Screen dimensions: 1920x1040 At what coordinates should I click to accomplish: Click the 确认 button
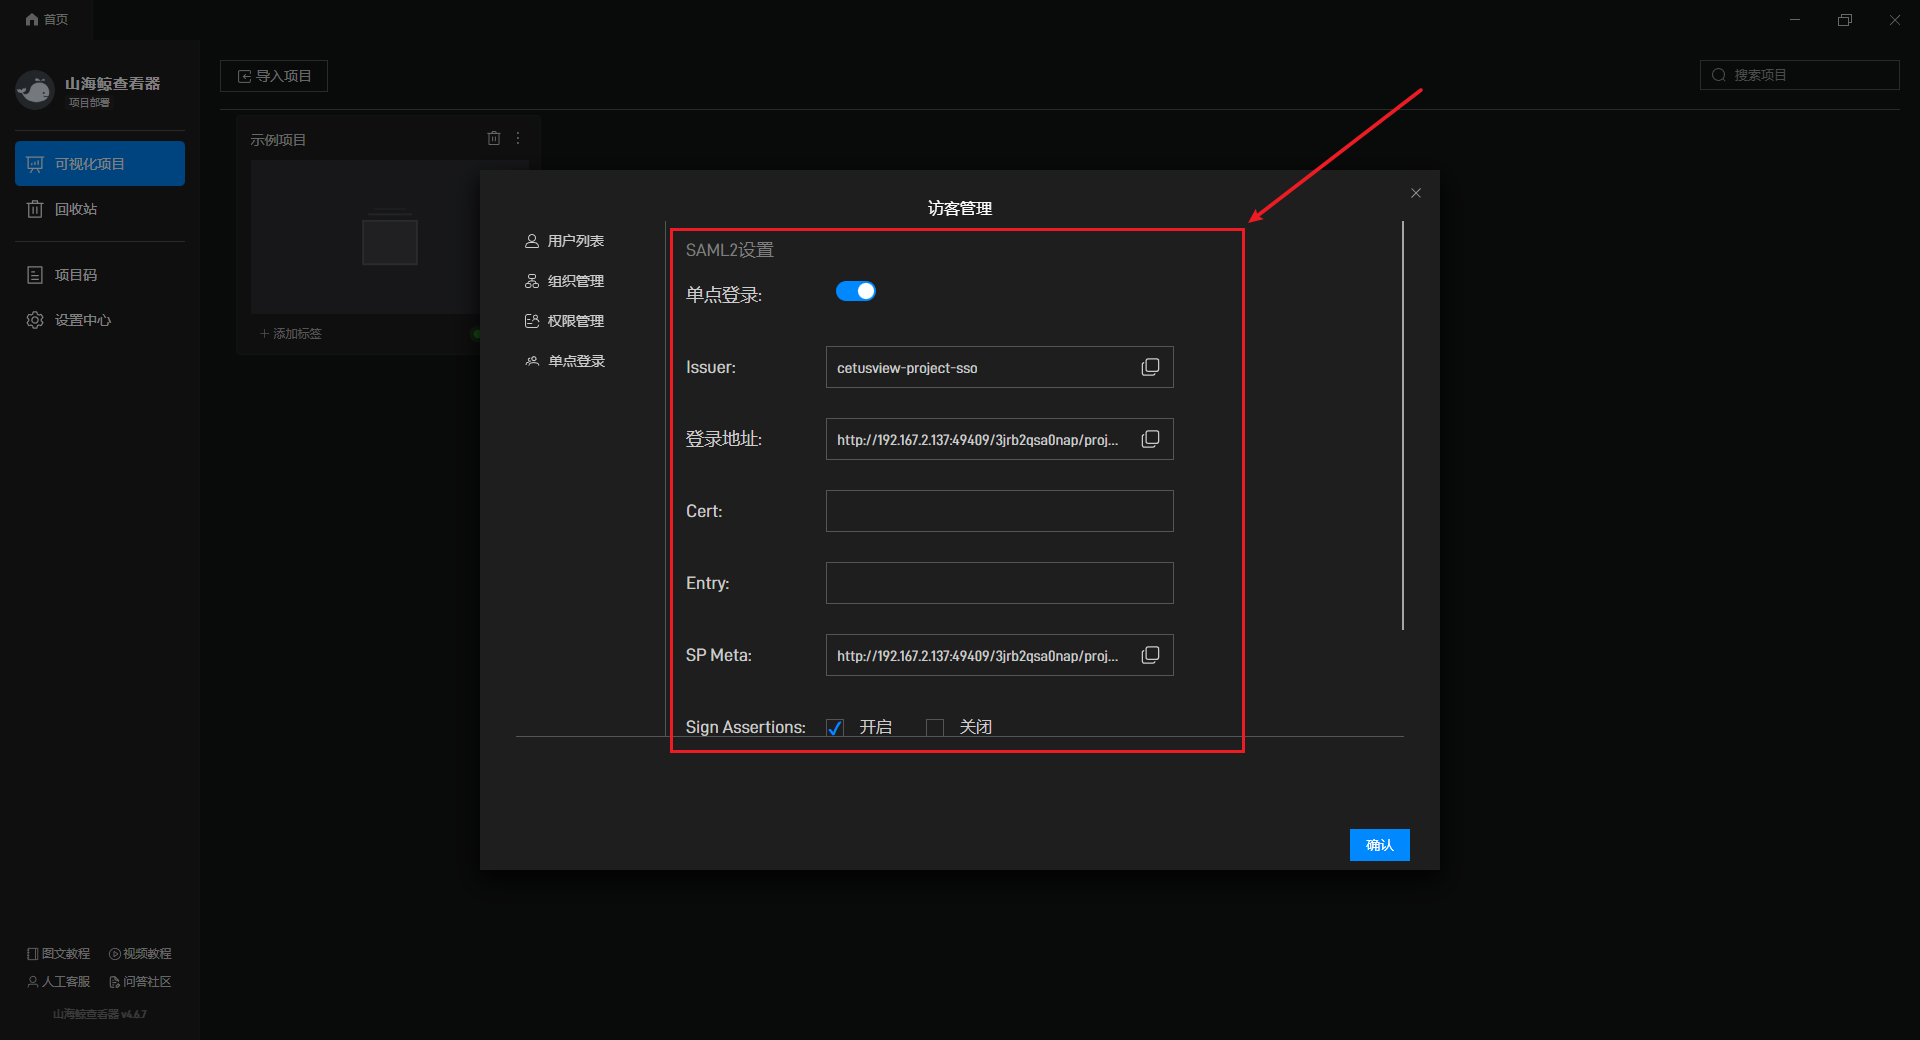click(x=1379, y=845)
